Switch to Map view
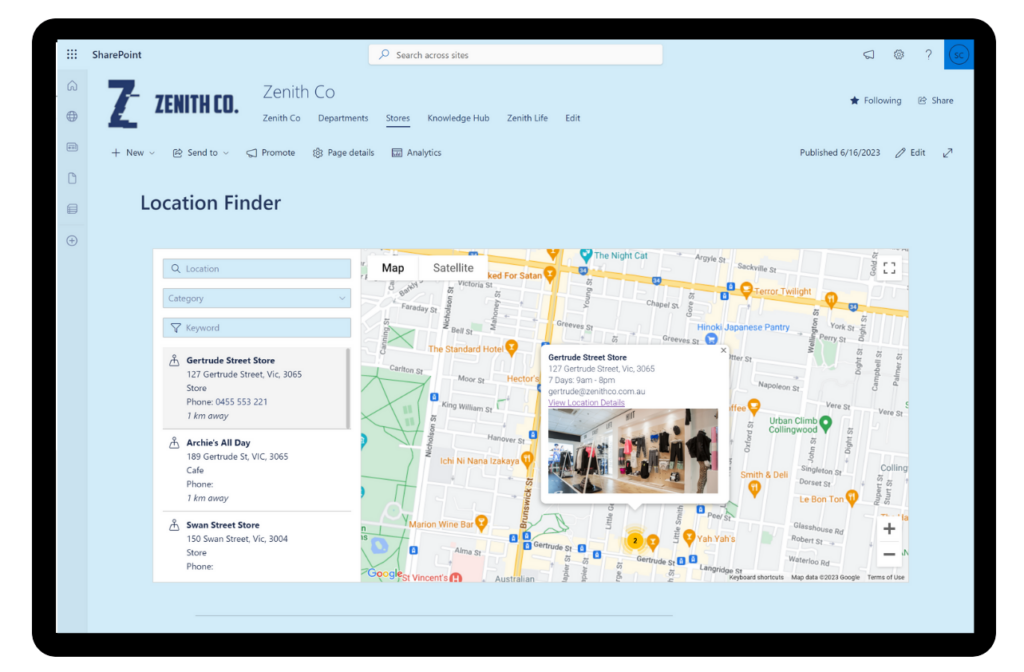The width and height of the screenshot is (1024, 672). tap(392, 268)
